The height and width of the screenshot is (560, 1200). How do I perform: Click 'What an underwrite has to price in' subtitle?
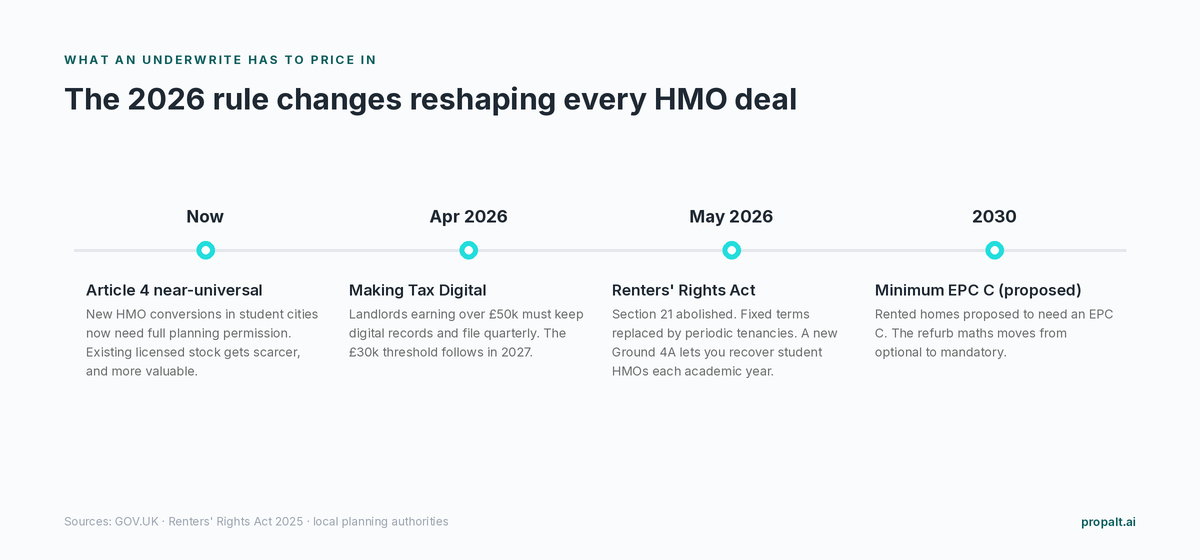220,60
